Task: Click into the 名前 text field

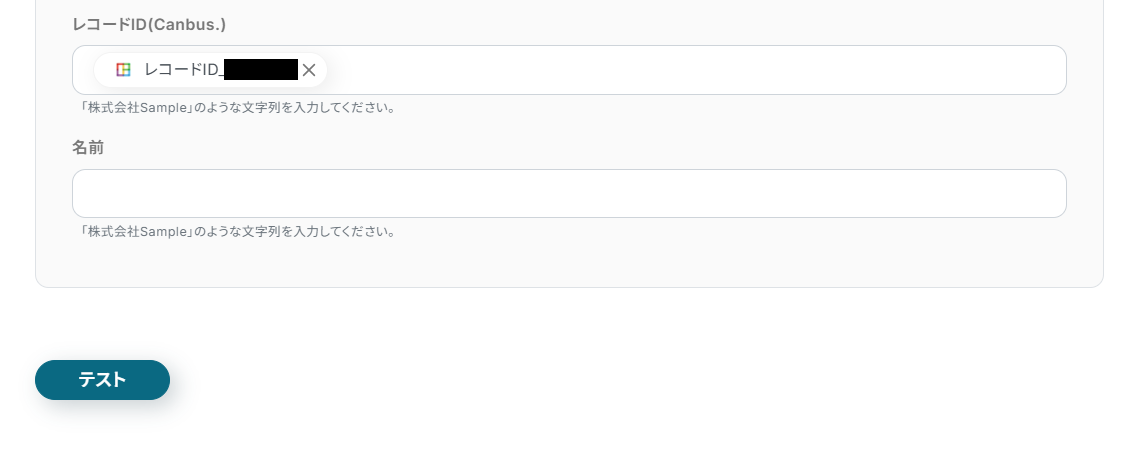Action: (568, 194)
